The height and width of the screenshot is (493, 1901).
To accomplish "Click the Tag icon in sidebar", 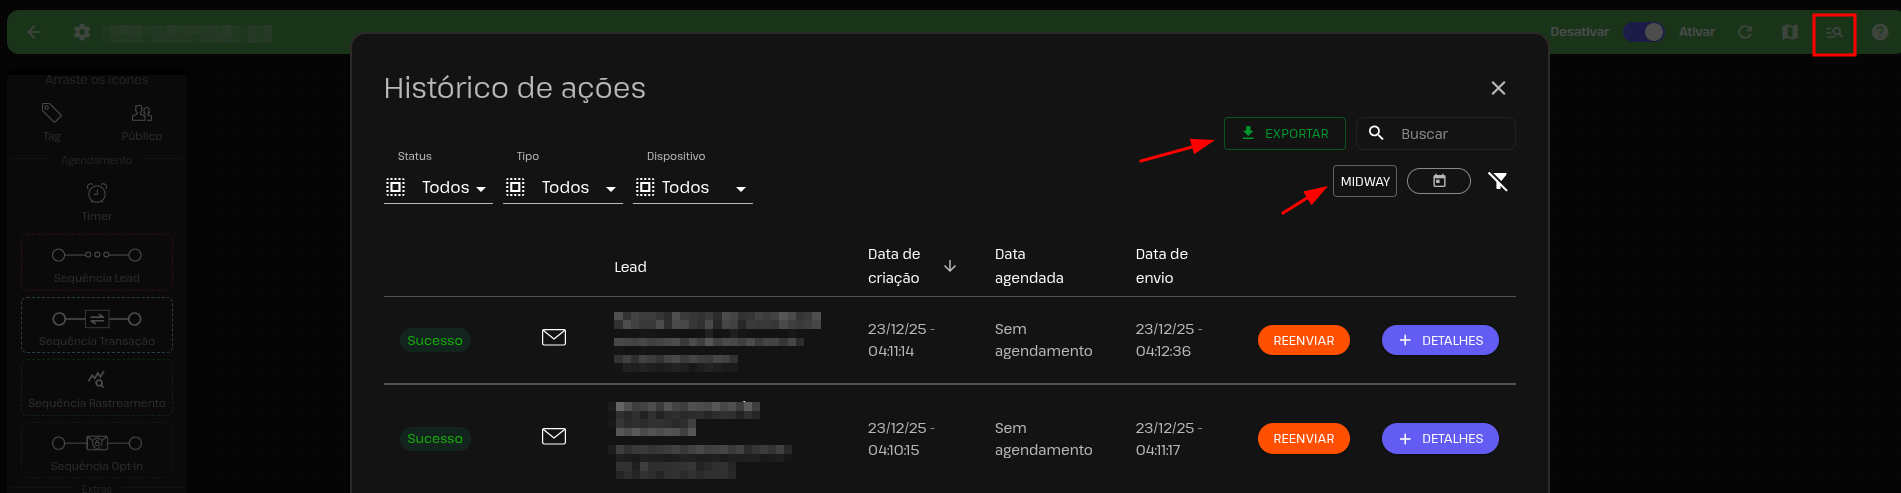I will (52, 113).
